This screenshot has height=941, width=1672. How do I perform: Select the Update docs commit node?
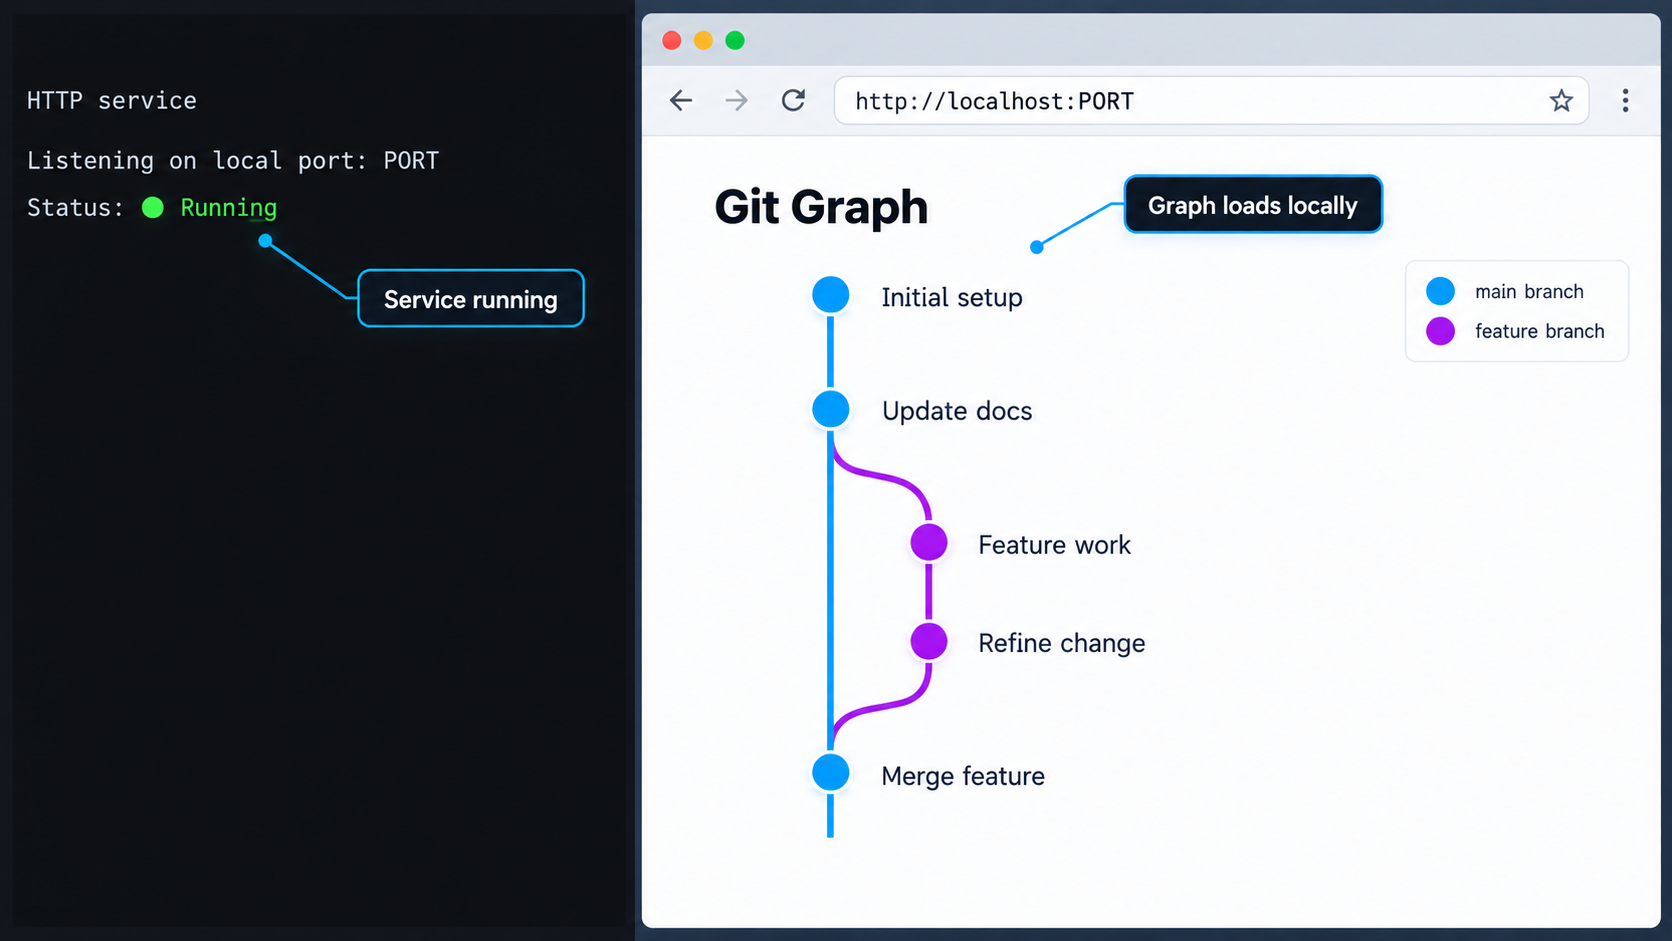pos(831,409)
